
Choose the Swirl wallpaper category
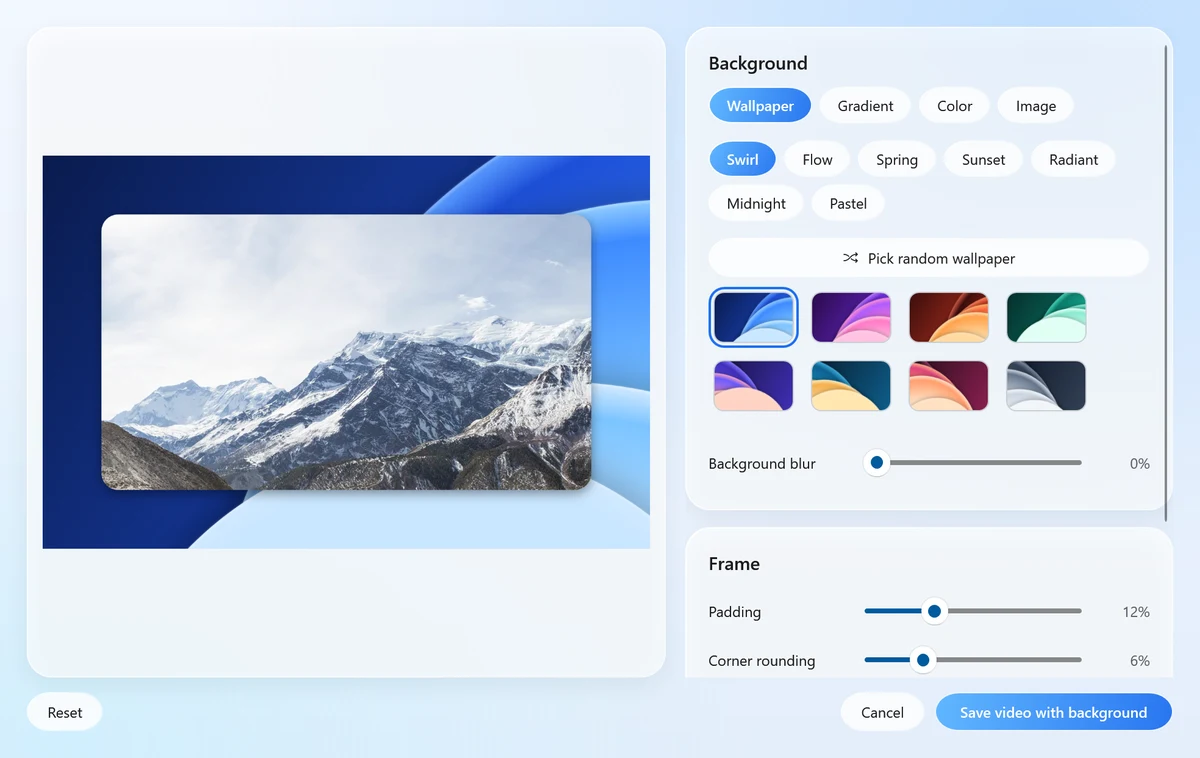click(x=742, y=159)
